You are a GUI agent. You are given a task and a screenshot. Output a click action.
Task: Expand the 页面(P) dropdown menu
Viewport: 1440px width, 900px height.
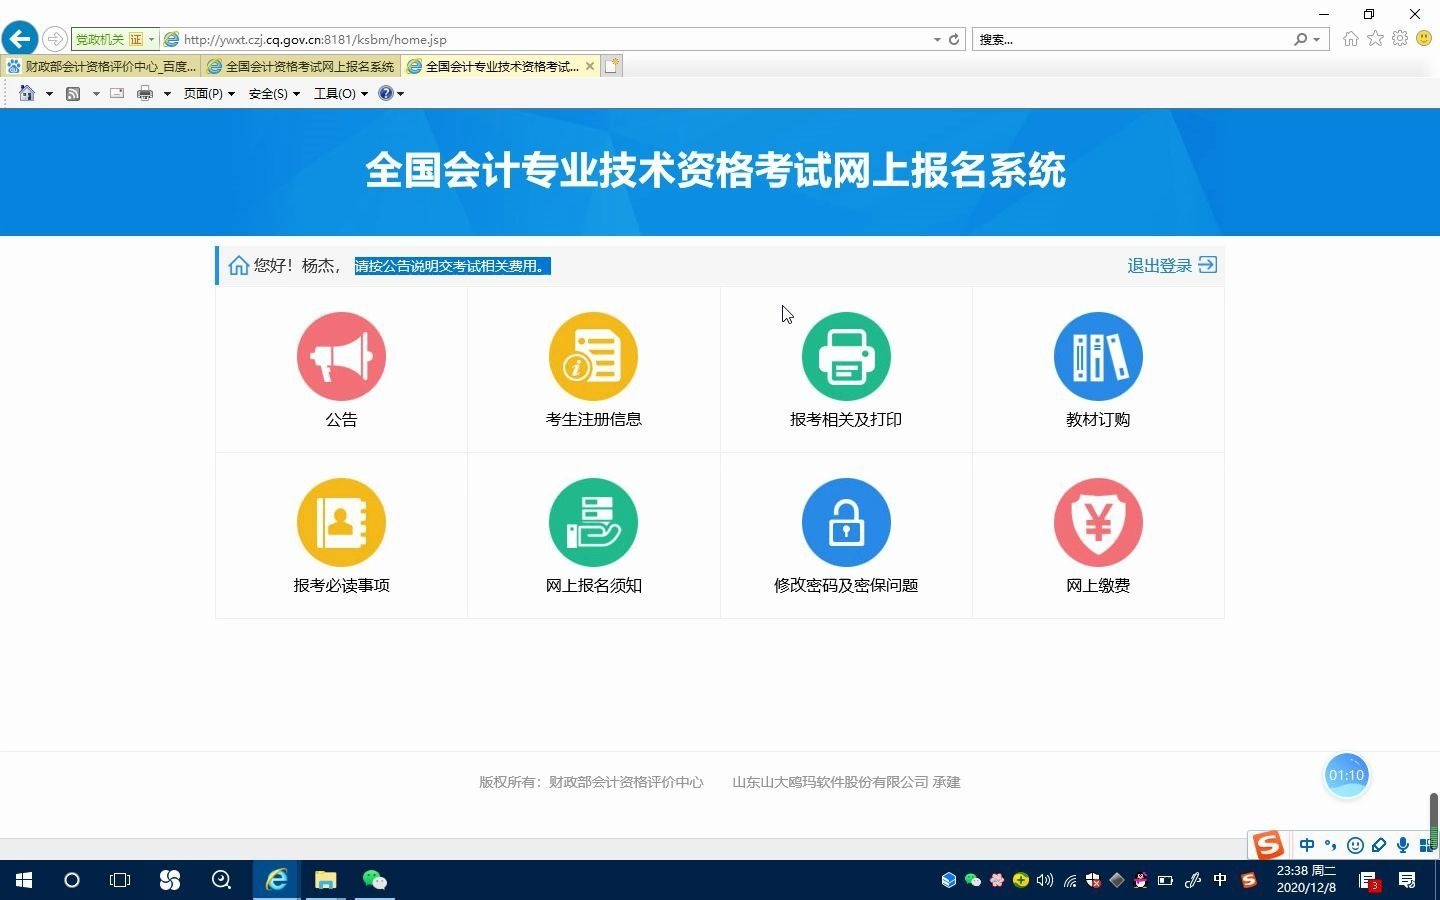click(x=203, y=93)
